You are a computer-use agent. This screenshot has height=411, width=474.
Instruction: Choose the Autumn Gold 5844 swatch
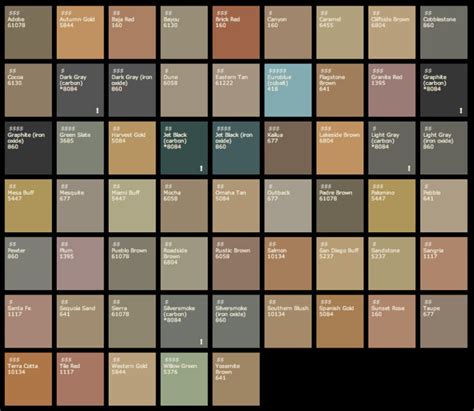click(80, 32)
